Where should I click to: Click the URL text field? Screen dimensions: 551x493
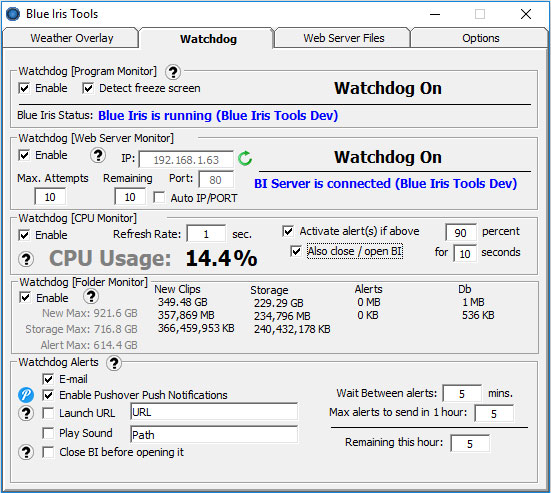pos(214,412)
